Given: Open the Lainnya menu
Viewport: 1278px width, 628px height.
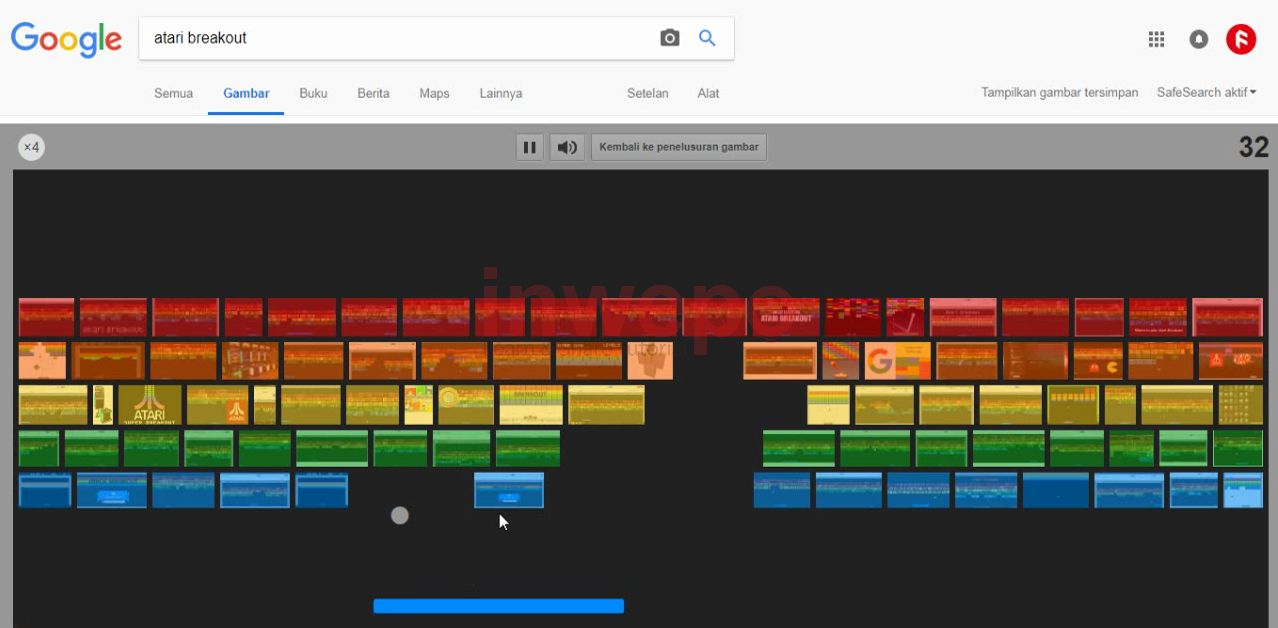Looking at the screenshot, I should 500,93.
